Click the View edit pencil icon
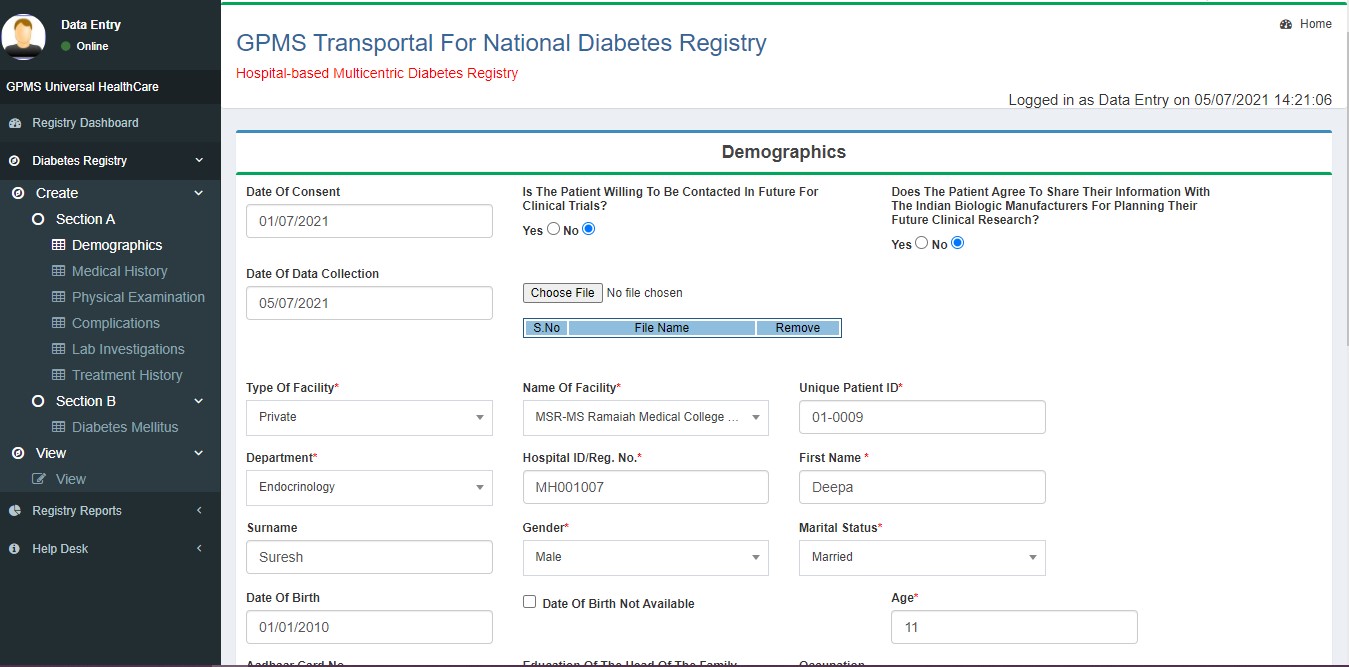 40,479
